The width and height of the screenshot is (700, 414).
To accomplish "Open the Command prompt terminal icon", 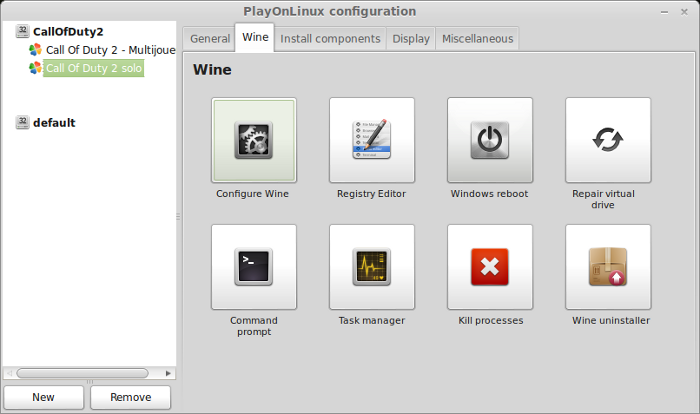I will pyautogui.click(x=254, y=267).
